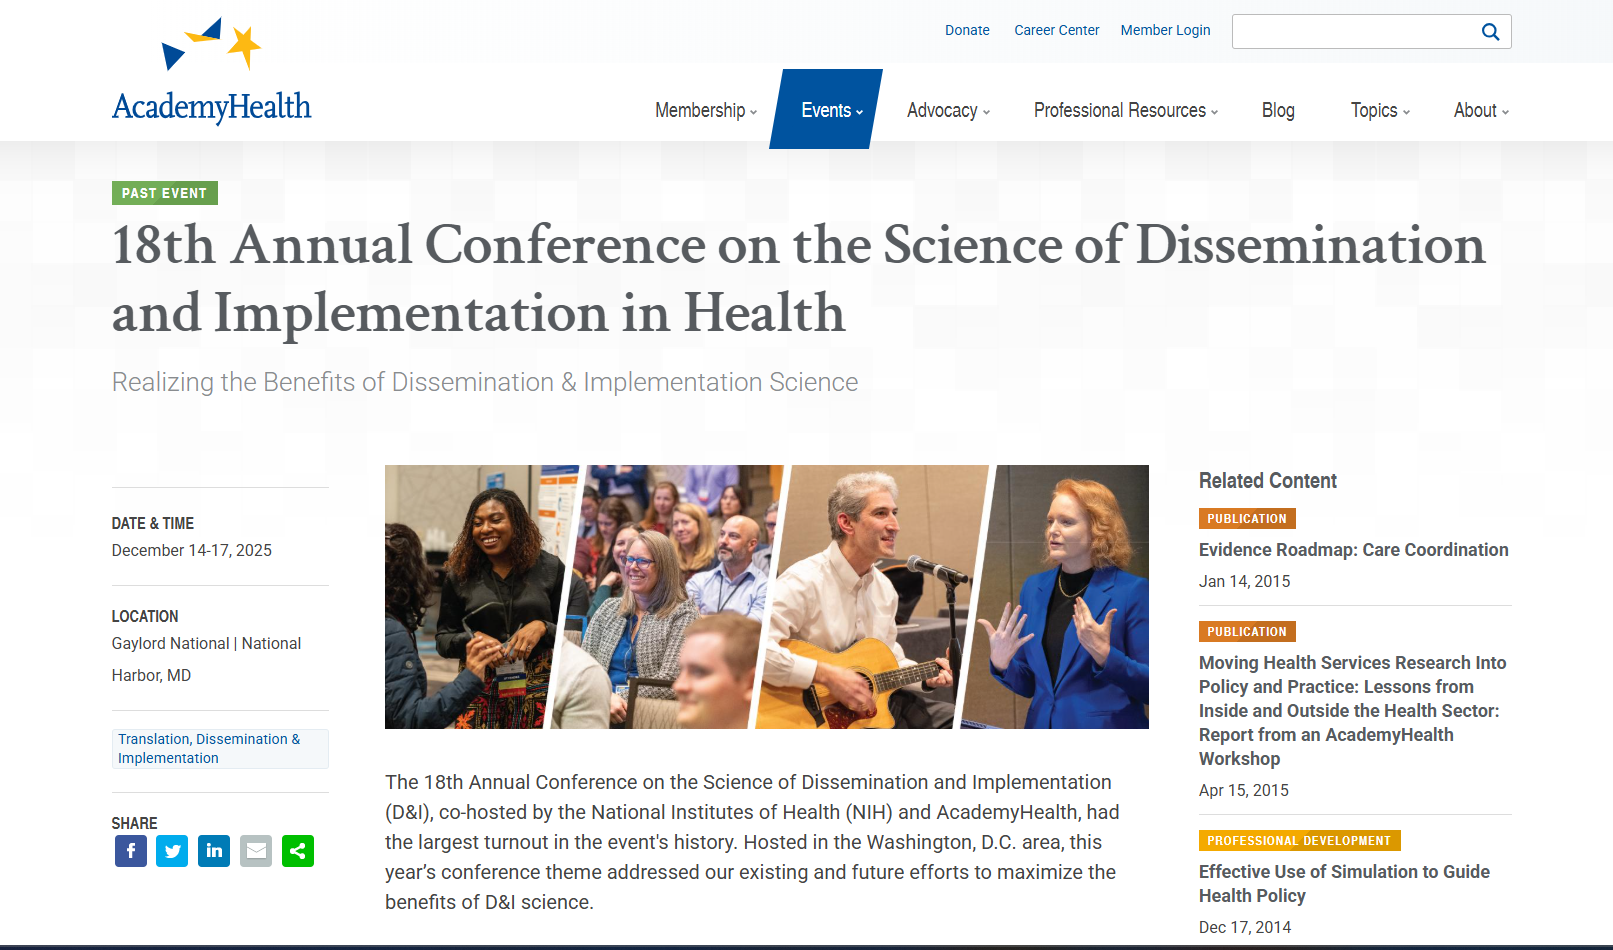This screenshot has height=950, width=1613.
Task: Open the Translation, Dissemination & Implementation tag
Action: (209, 748)
